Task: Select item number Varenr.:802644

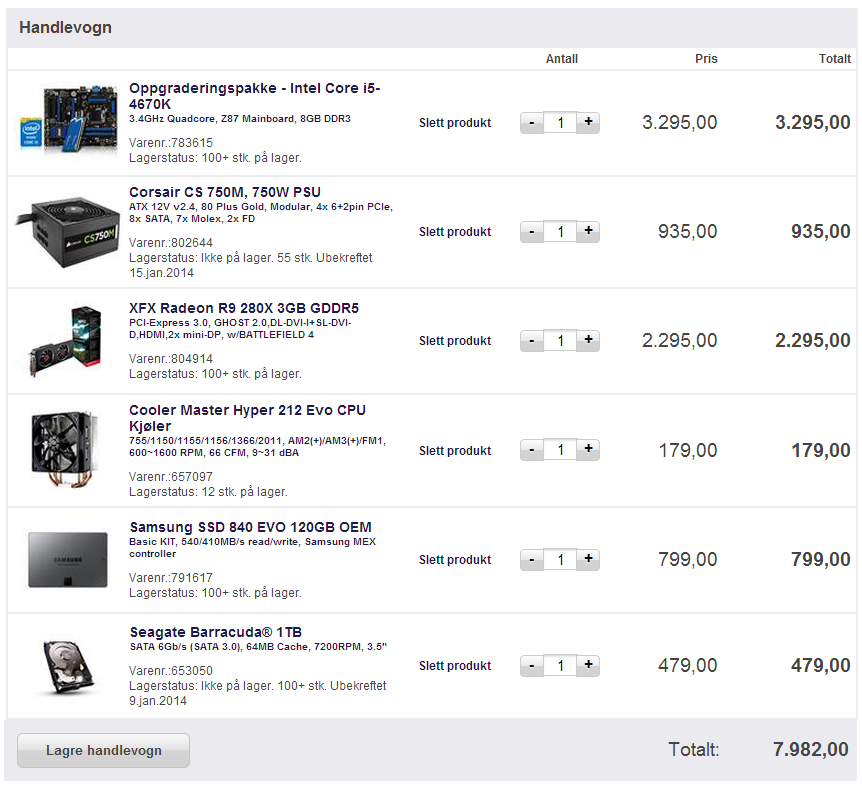Action: coord(170,243)
